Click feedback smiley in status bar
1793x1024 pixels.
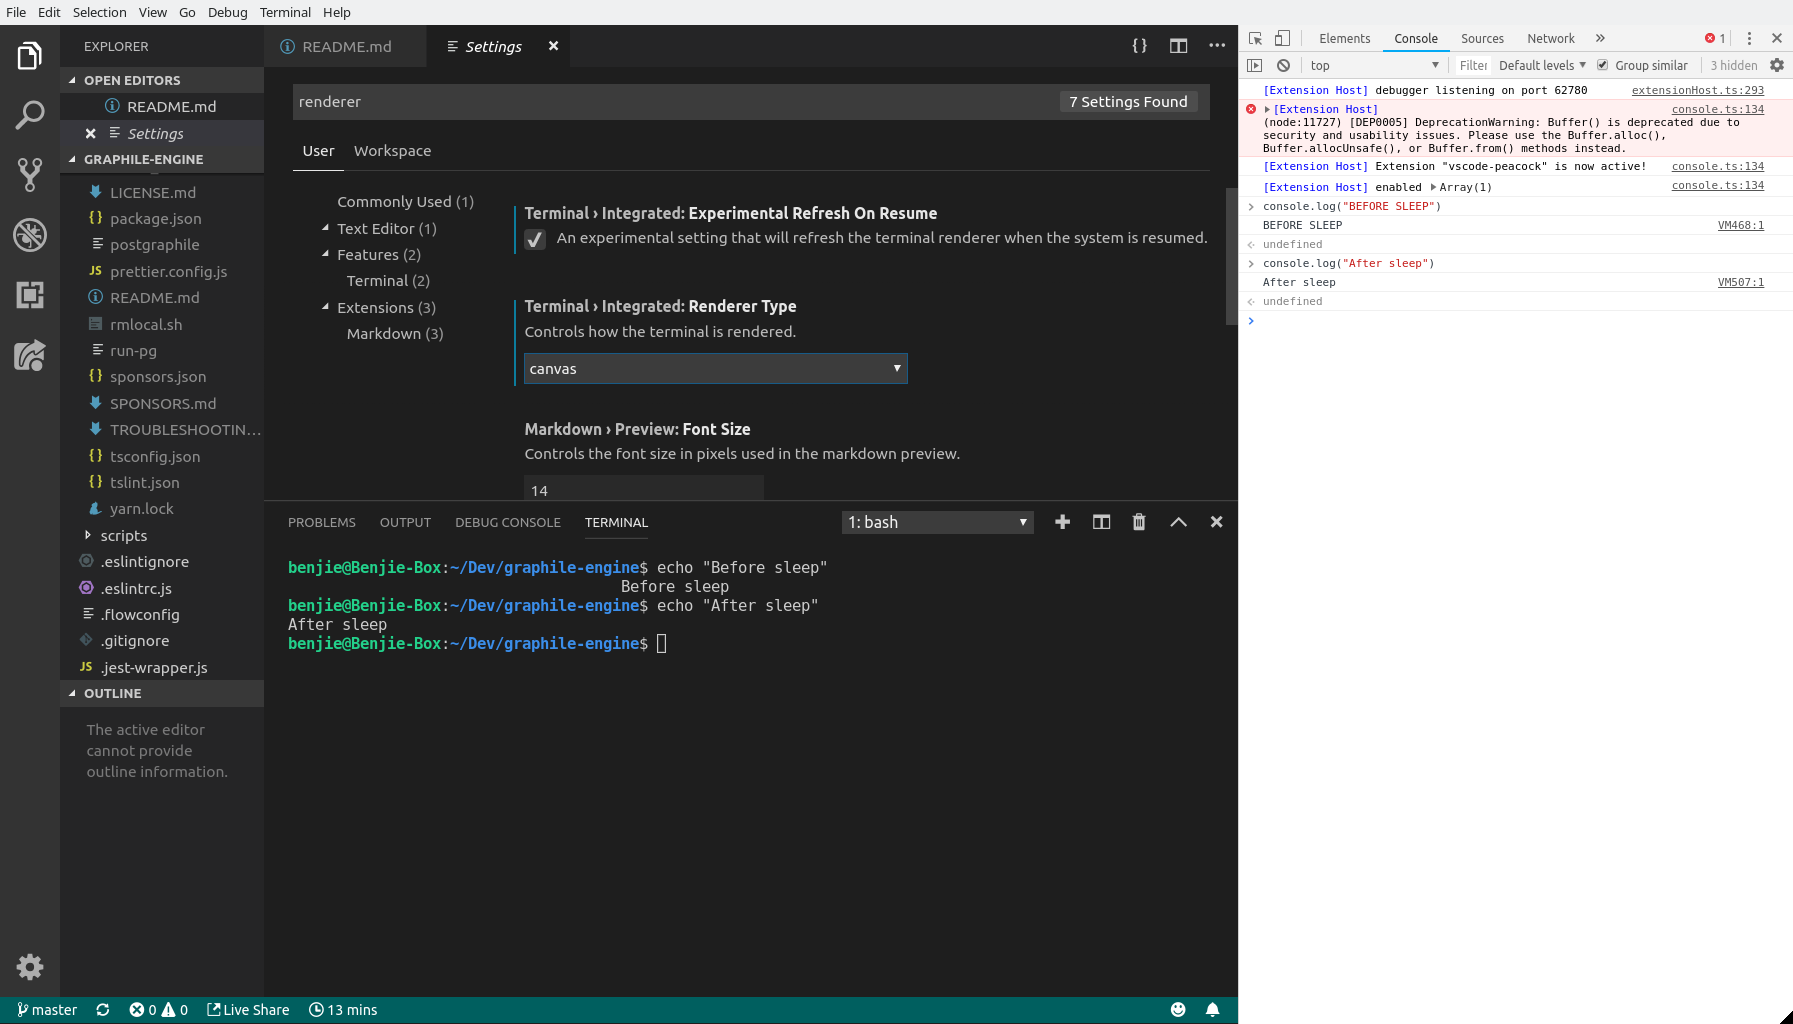(x=1178, y=1010)
